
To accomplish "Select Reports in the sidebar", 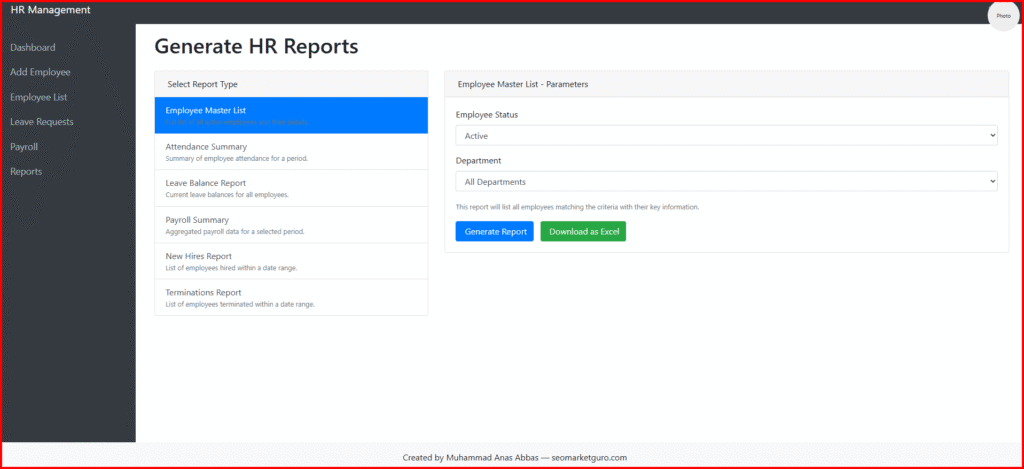I will coord(26,172).
